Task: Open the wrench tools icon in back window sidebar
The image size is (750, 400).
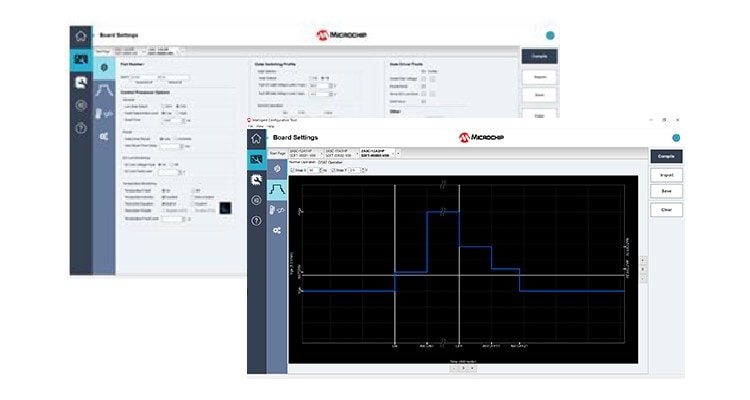Action: [81, 82]
